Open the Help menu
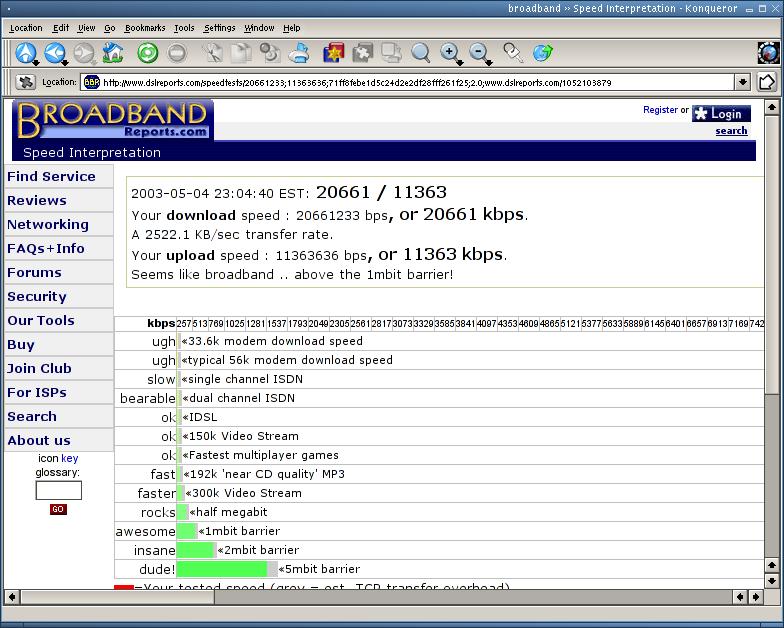The height and width of the screenshot is (628, 784). (x=292, y=28)
